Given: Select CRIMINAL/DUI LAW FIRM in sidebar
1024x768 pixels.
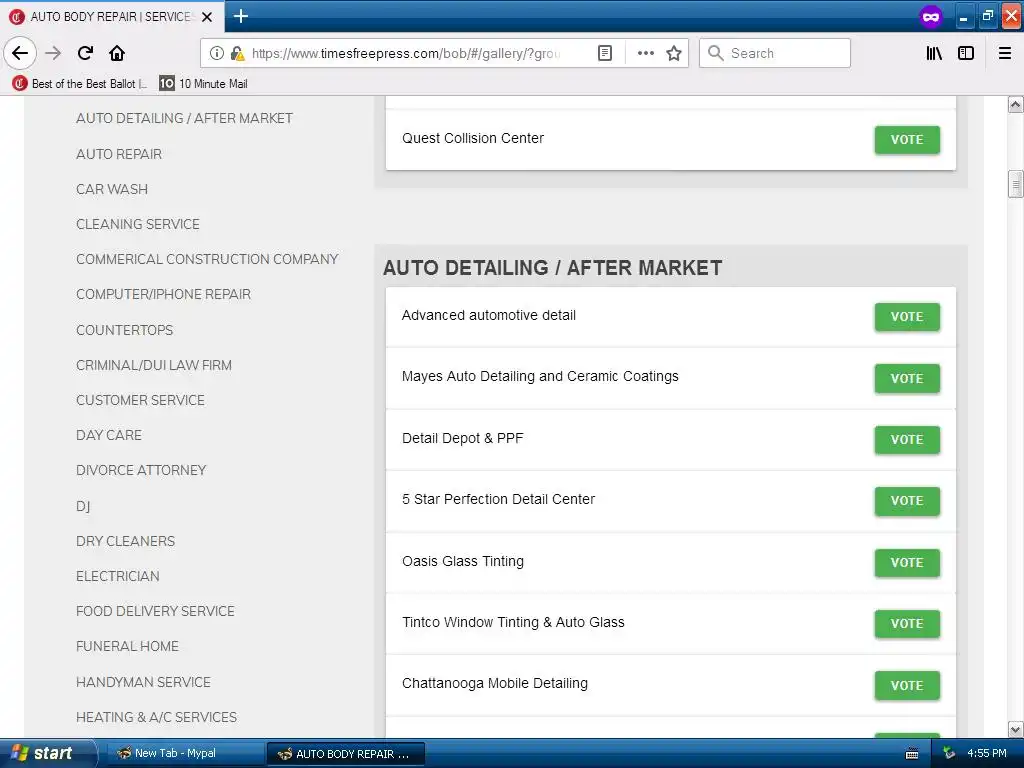Looking at the screenshot, I should point(153,365).
